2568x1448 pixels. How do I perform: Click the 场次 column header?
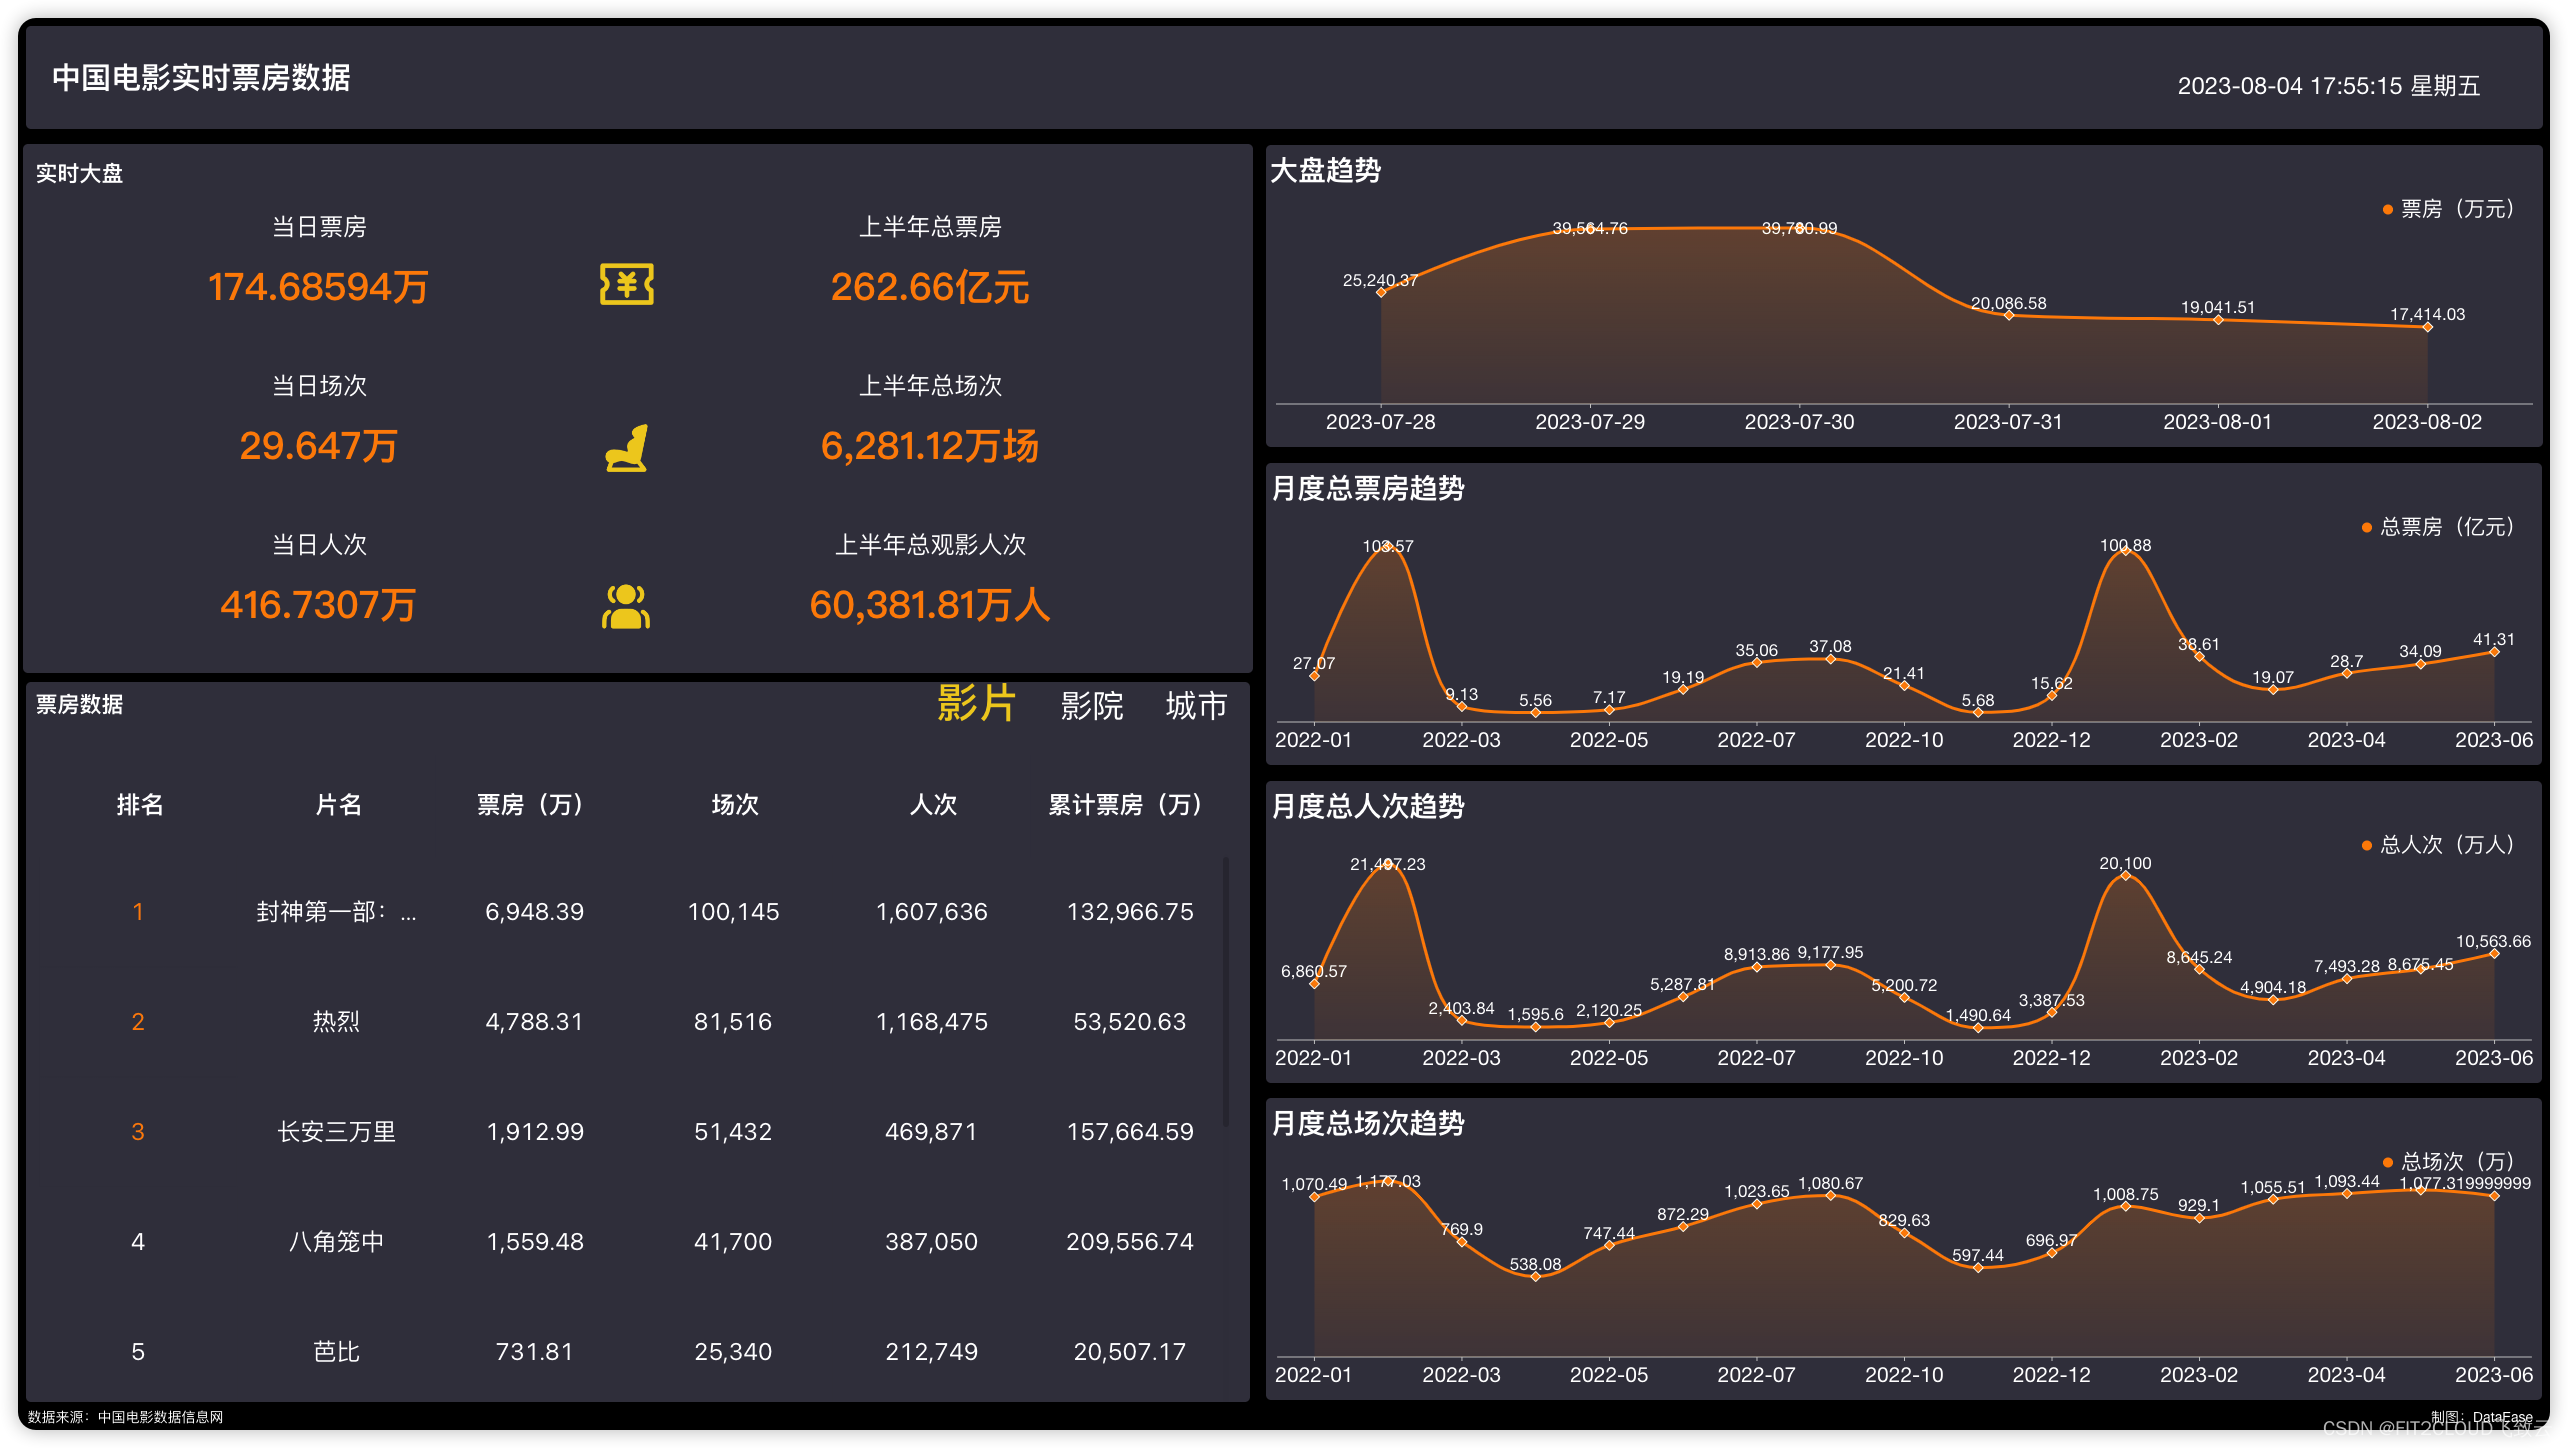click(735, 805)
